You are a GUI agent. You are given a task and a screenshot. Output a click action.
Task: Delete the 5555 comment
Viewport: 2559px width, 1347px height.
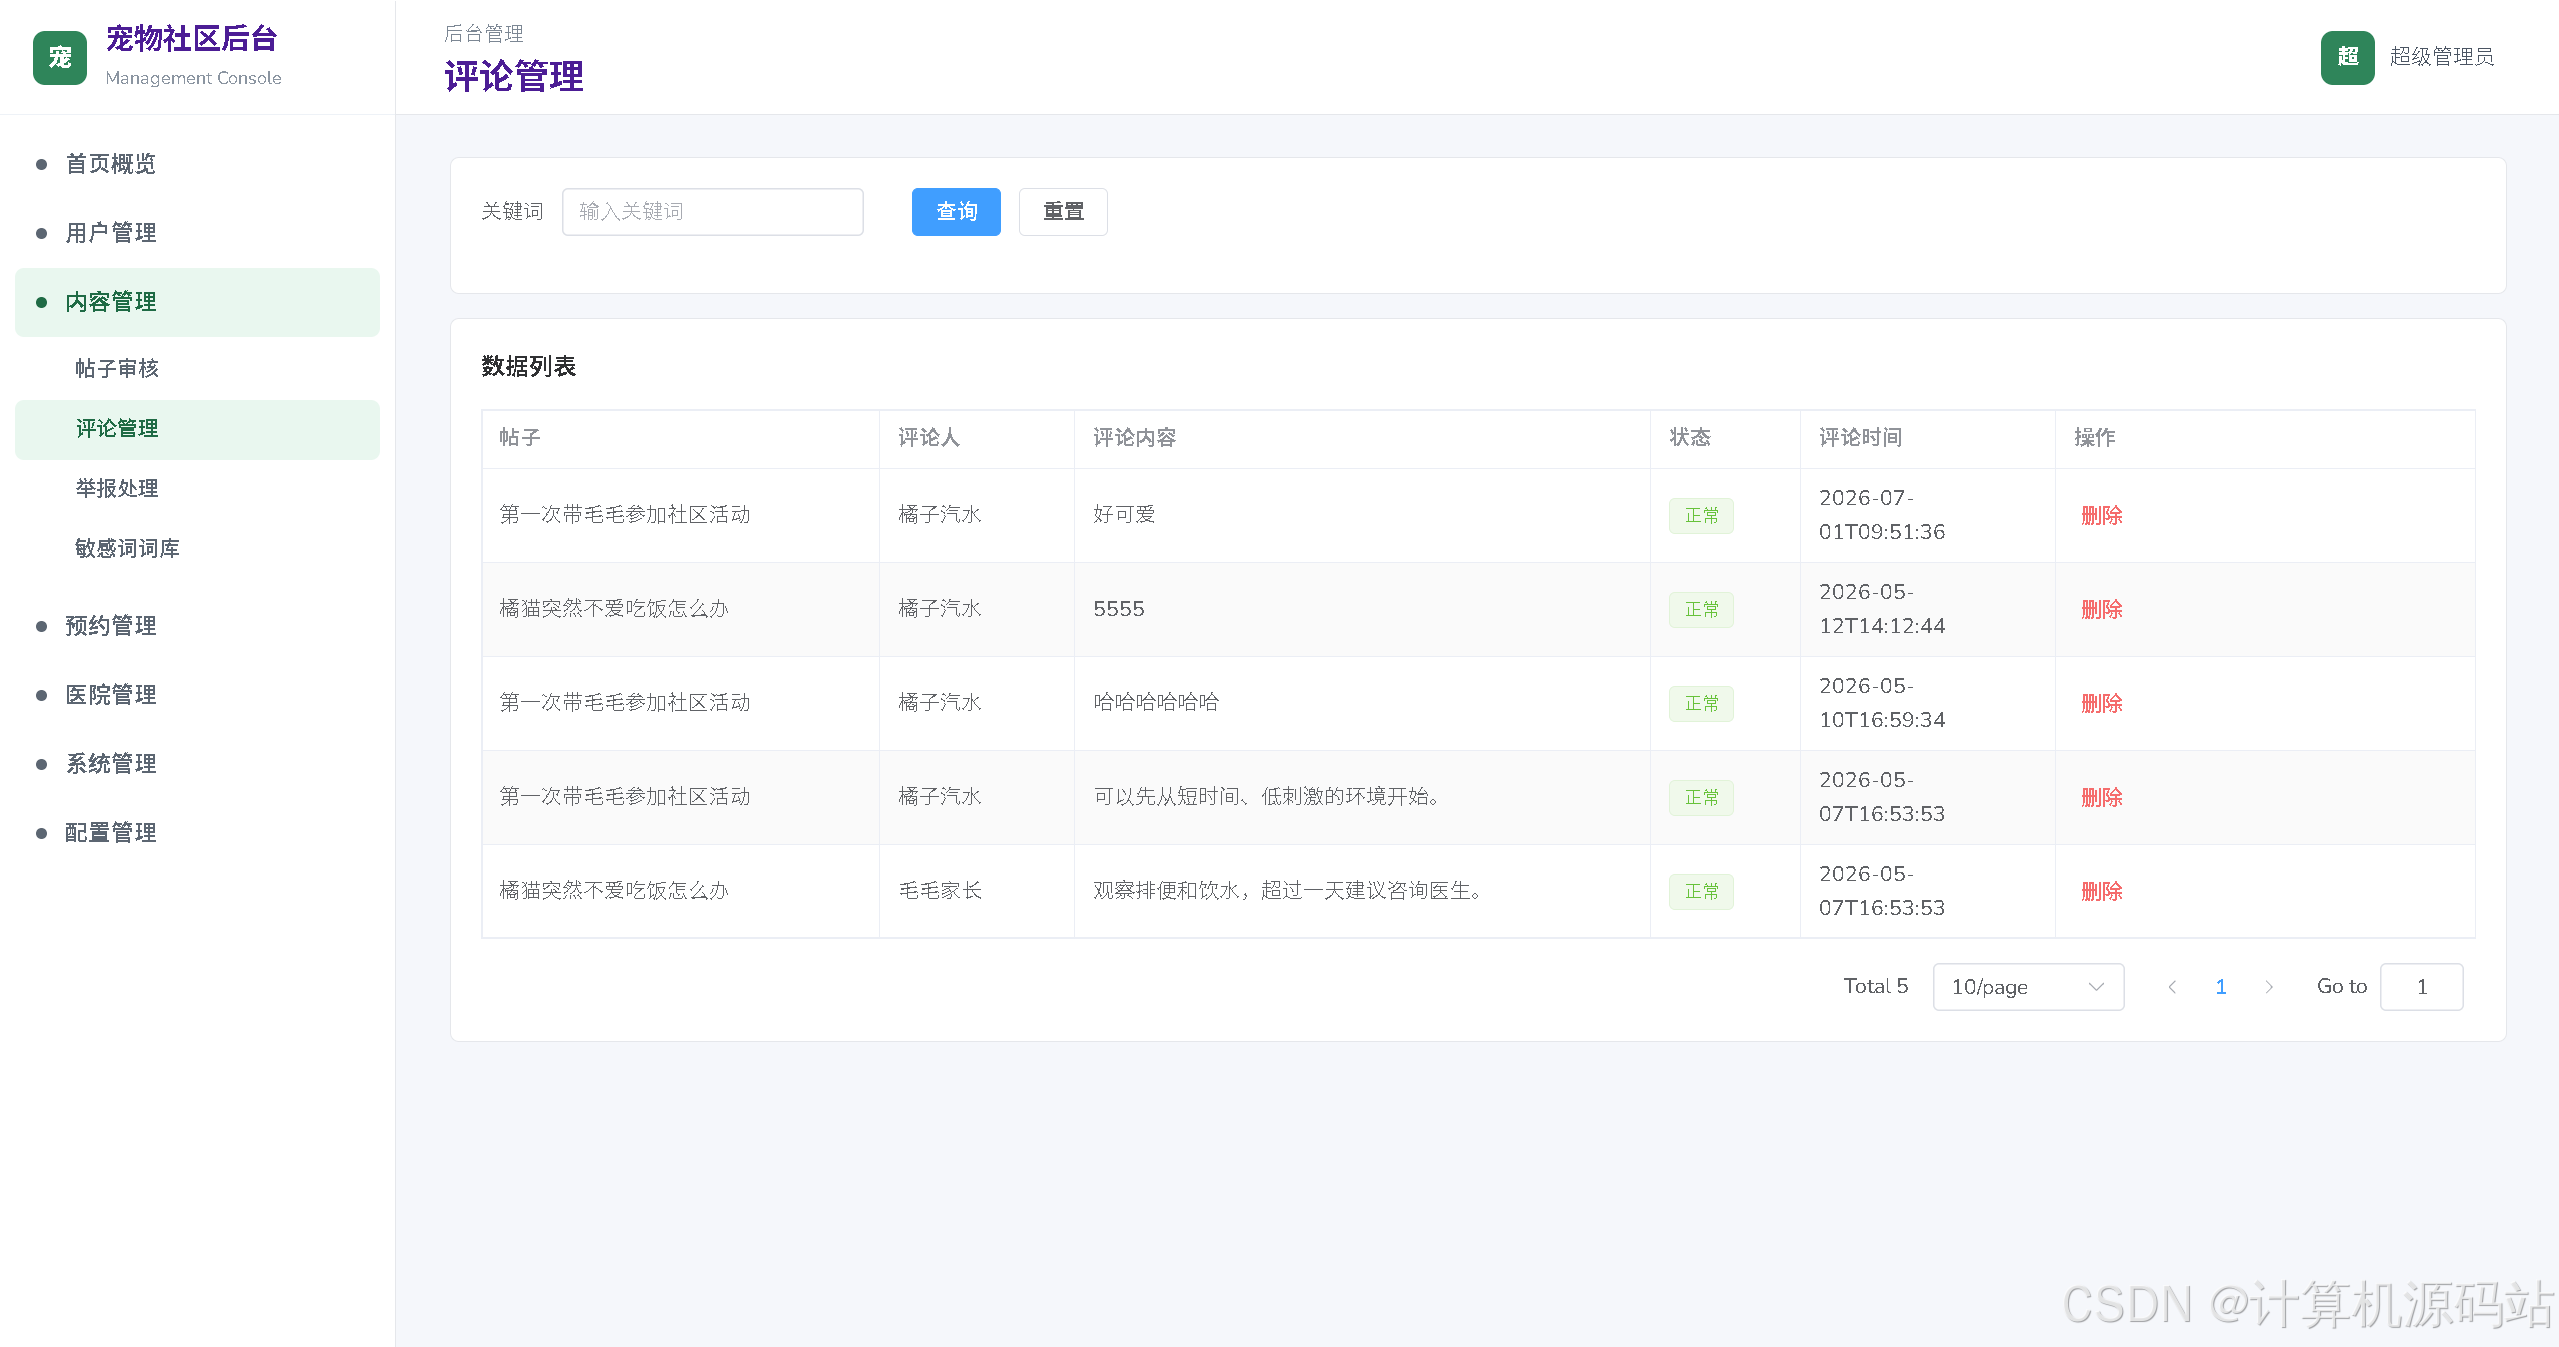click(x=2101, y=610)
